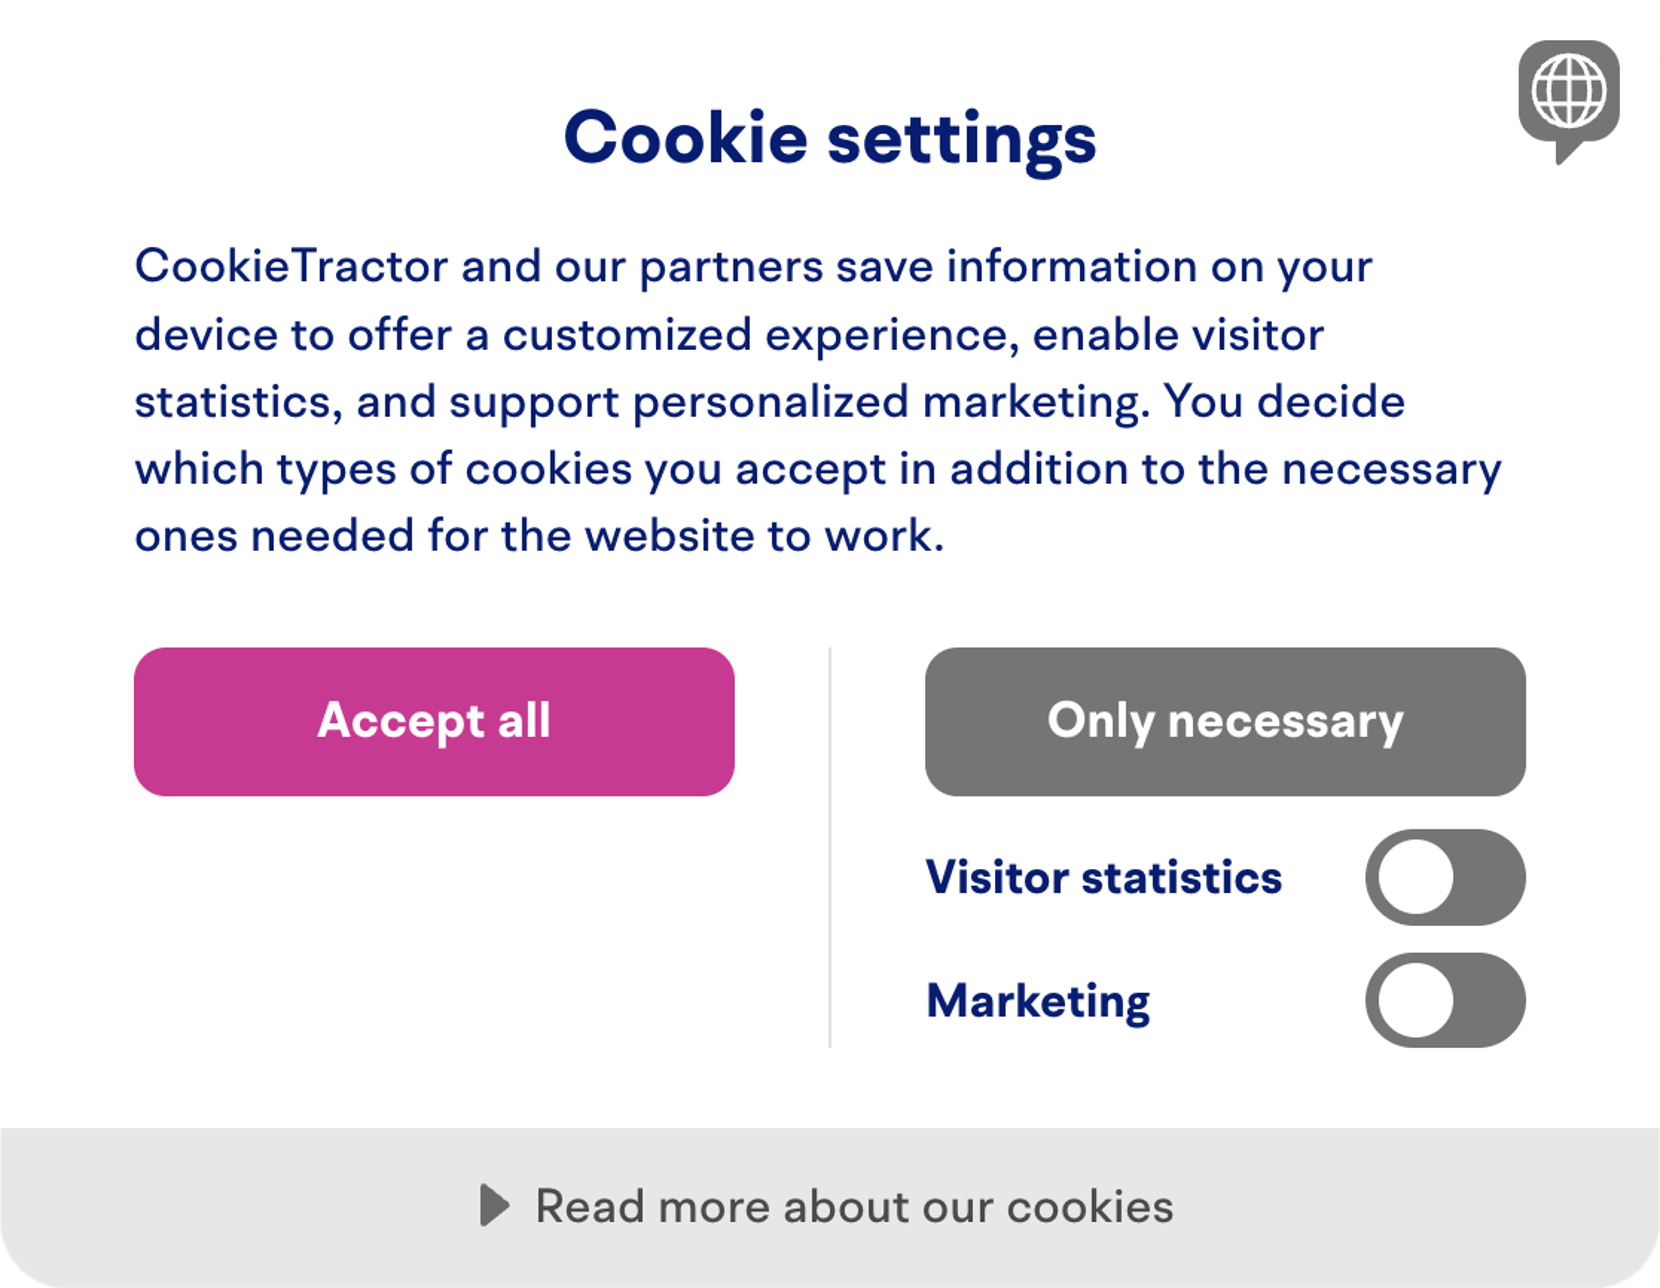Turn on the Marketing toggle
The width and height of the screenshot is (1660, 1288).
point(1444,1000)
